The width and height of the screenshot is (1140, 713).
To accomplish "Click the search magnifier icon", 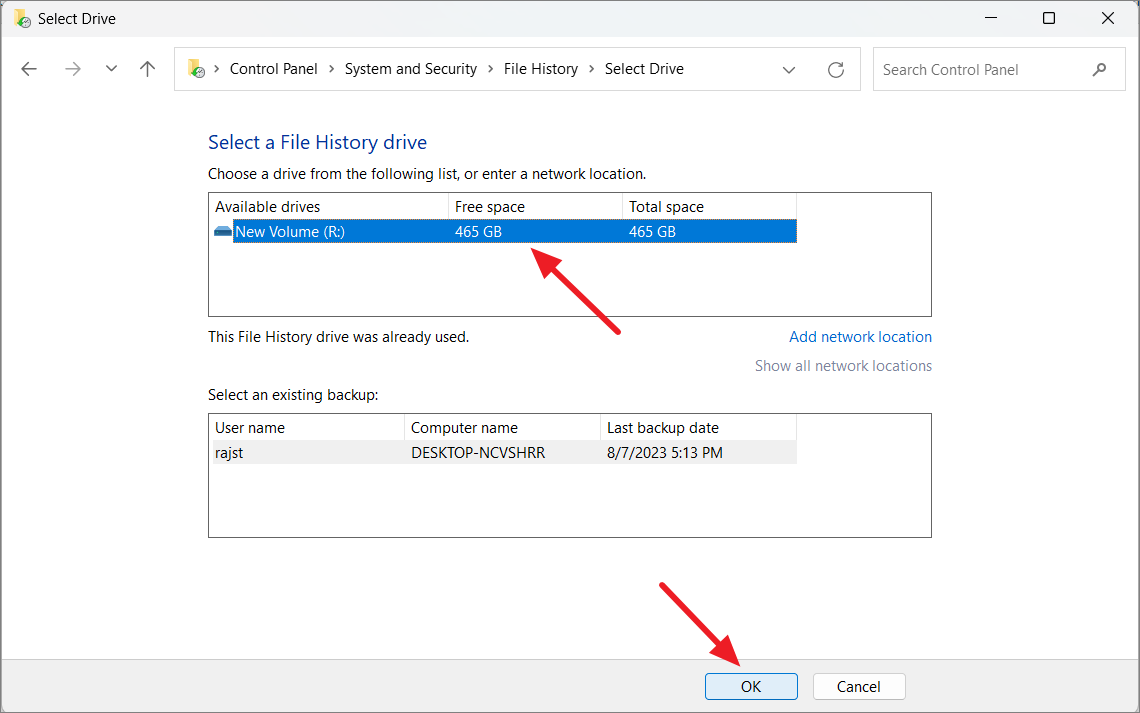I will tap(1099, 69).
